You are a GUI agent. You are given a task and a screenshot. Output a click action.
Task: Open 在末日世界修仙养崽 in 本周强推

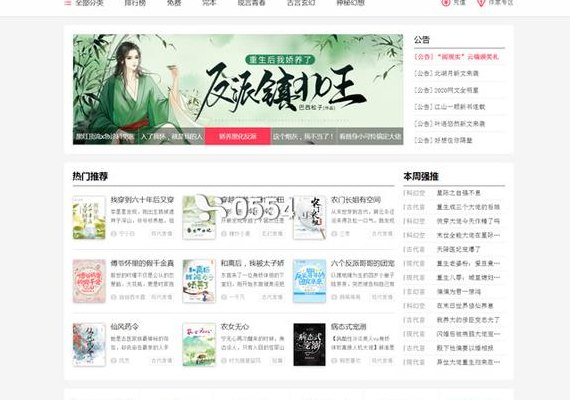tap(465, 306)
